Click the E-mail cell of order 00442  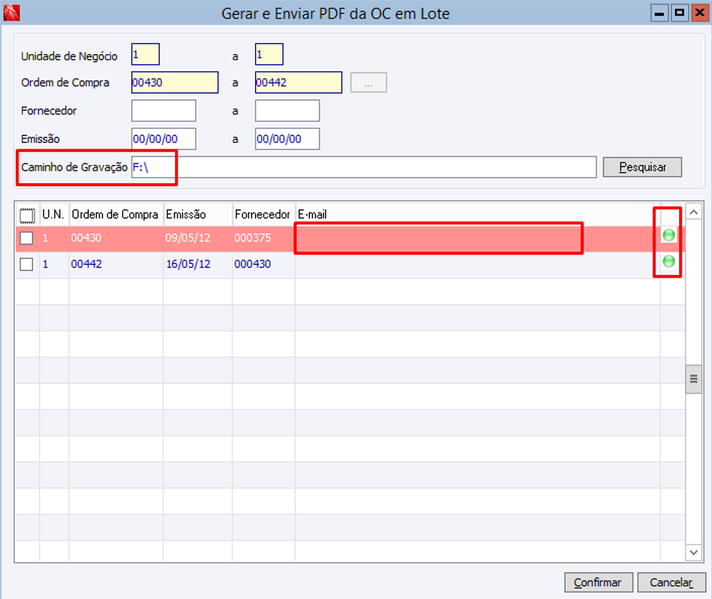pos(477,264)
